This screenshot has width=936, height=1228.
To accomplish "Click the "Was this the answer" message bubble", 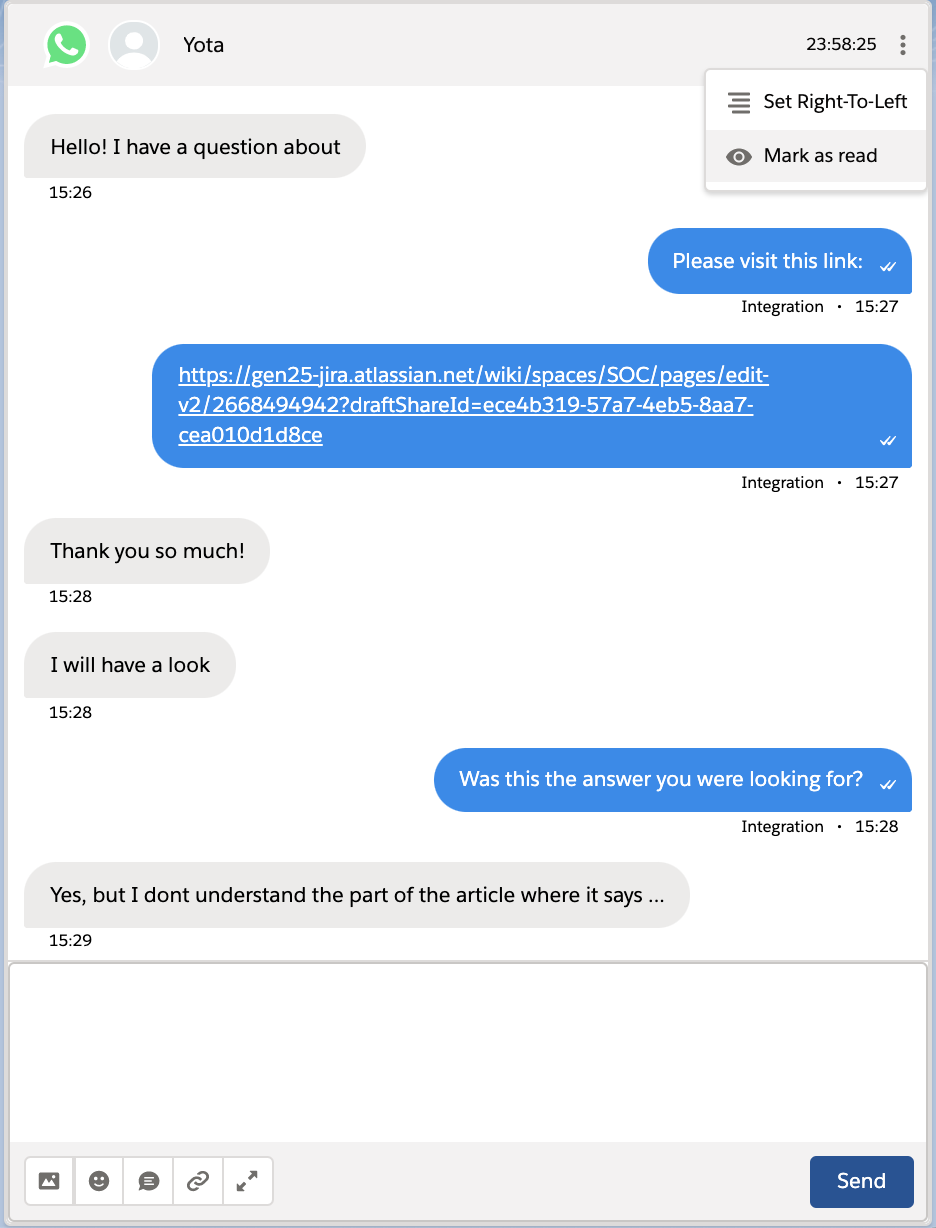I will pos(673,779).
